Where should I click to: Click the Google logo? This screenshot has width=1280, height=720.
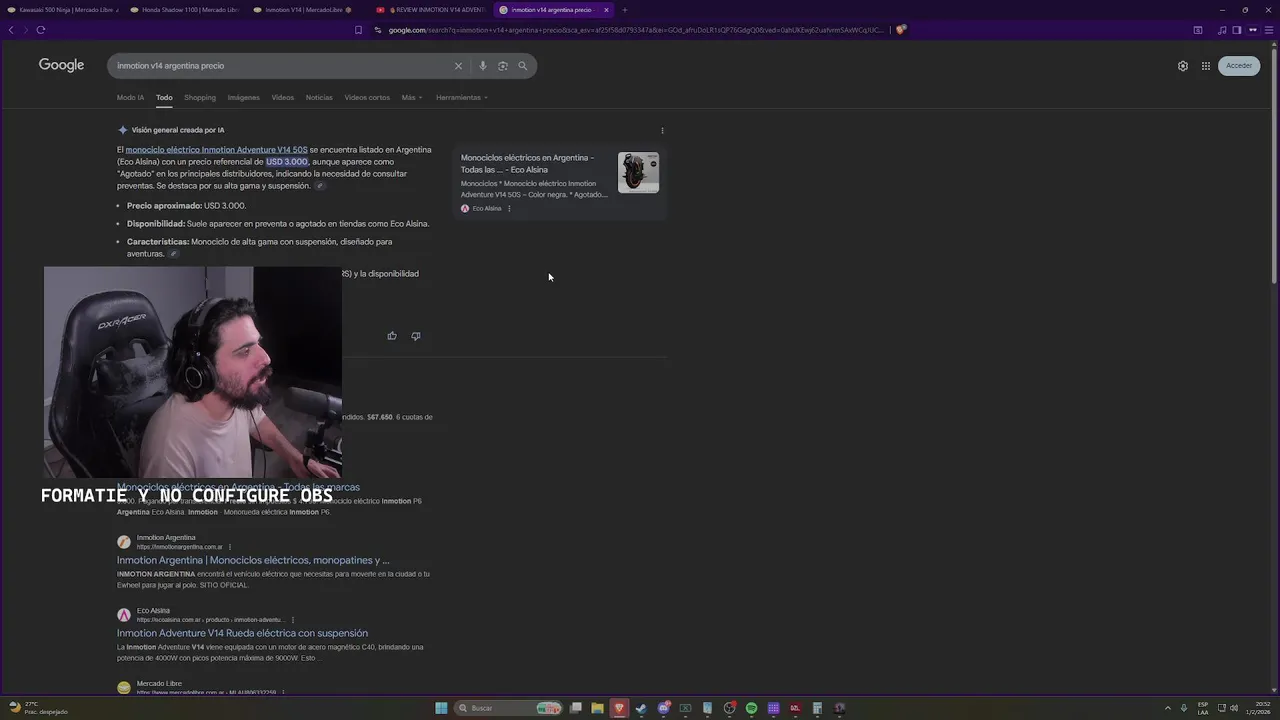pos(61,65)
